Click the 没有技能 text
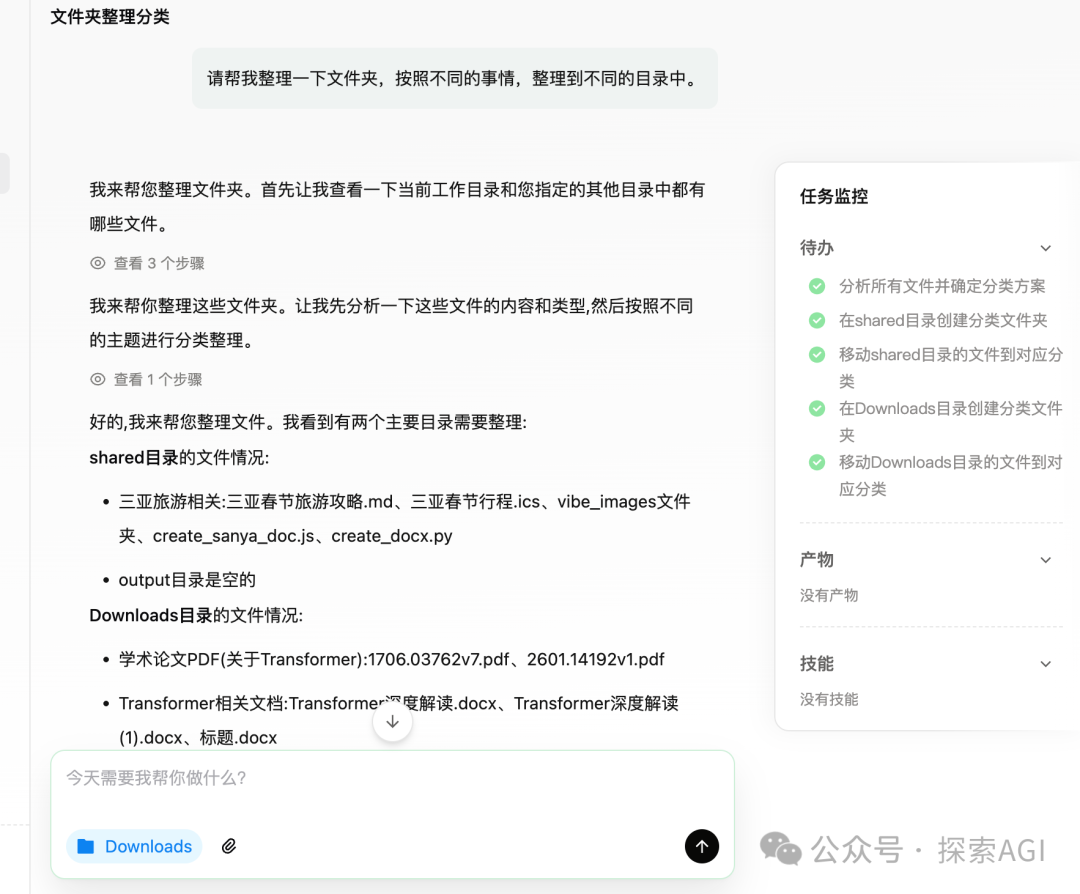 [x=829, y=699]
